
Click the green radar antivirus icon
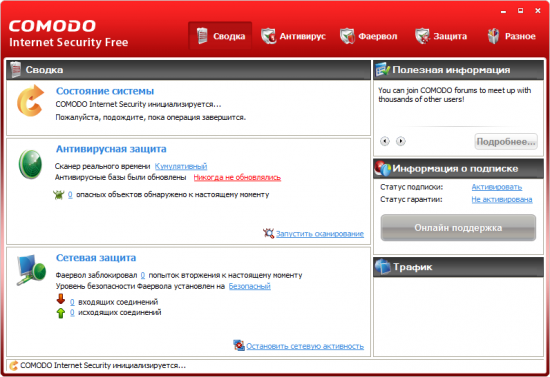click(30, 164)
